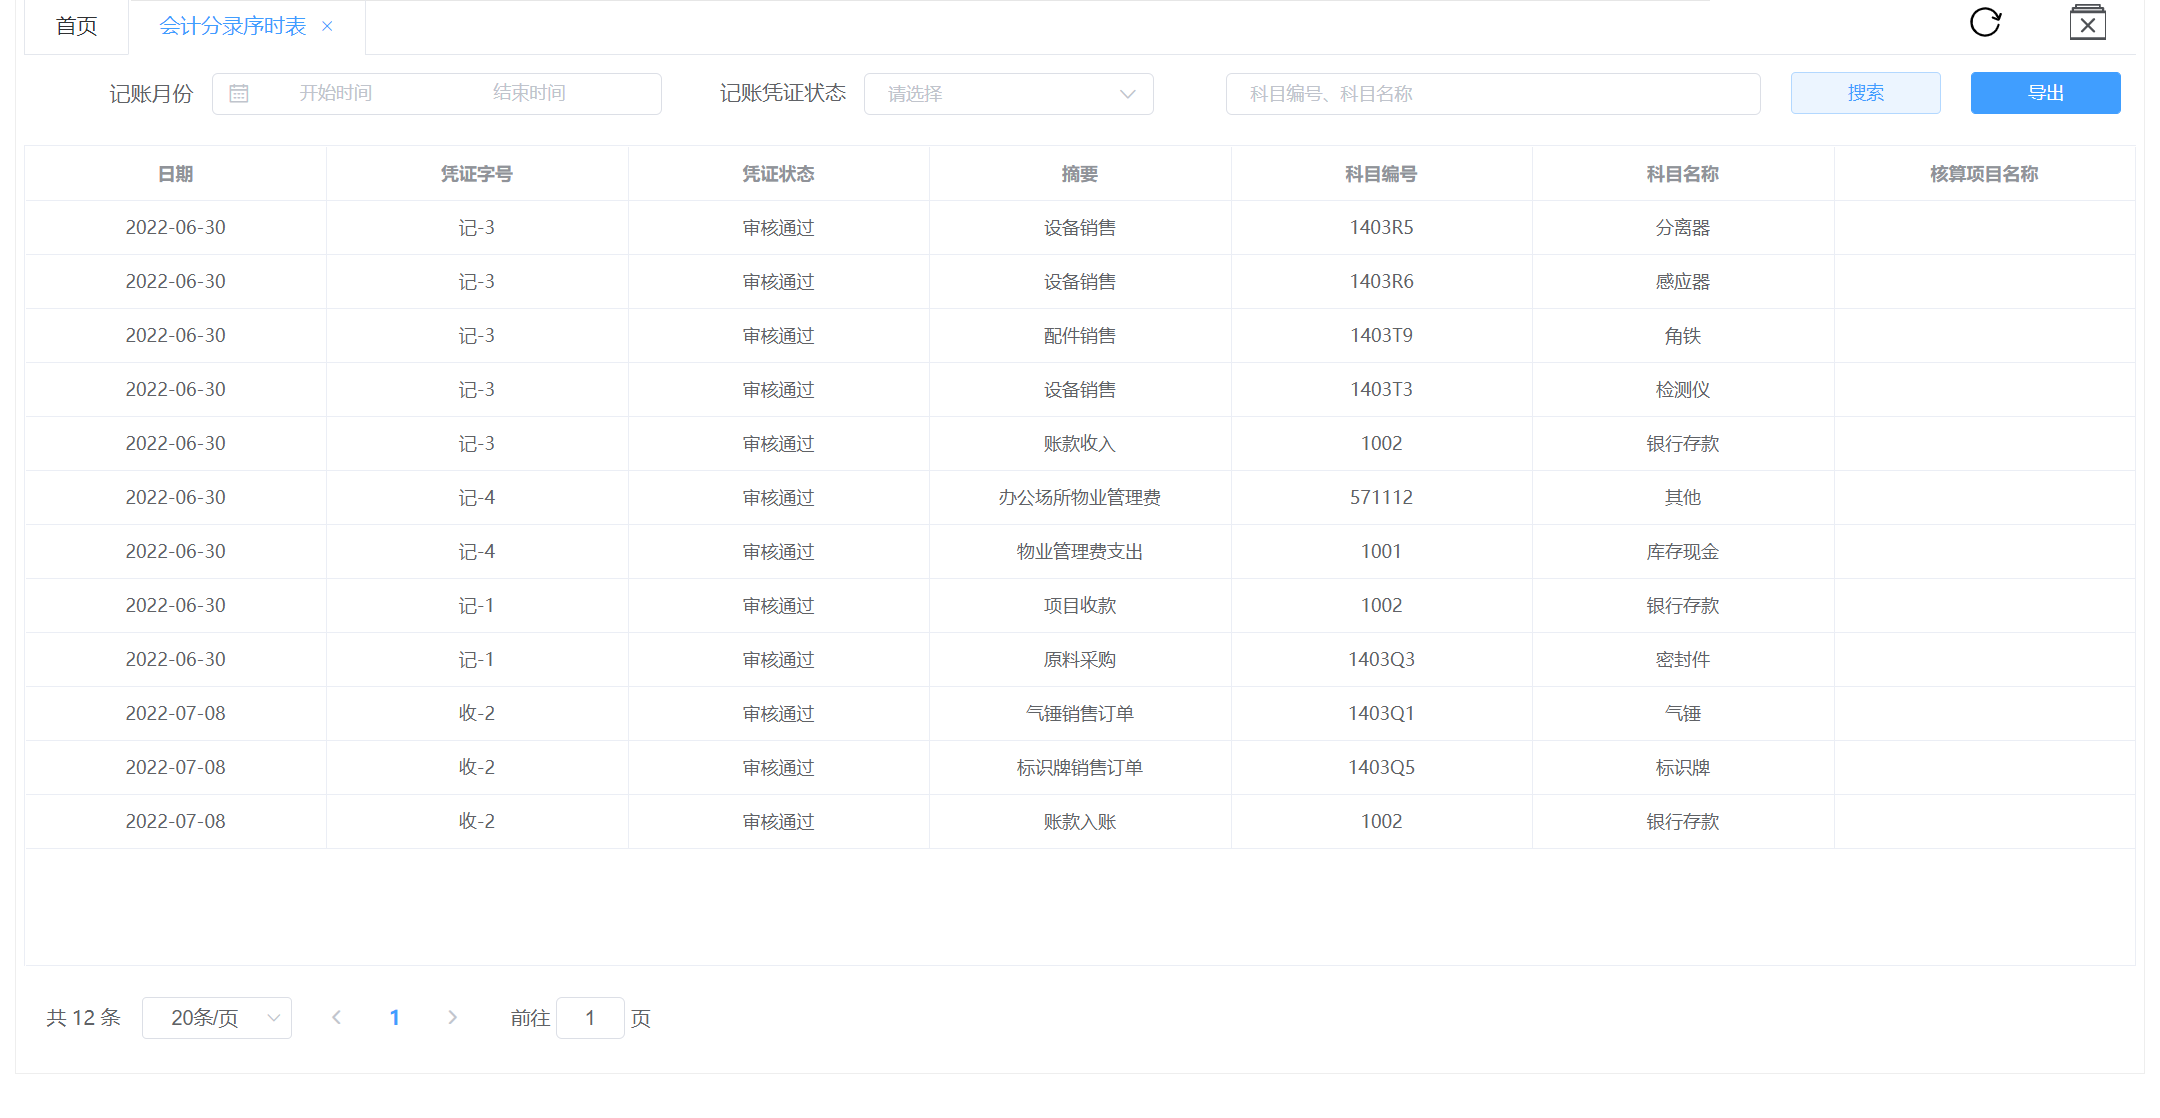Focus the 科目编号、科目名称 search field
The image size is (2160, 1118).
pos(1492,94)
